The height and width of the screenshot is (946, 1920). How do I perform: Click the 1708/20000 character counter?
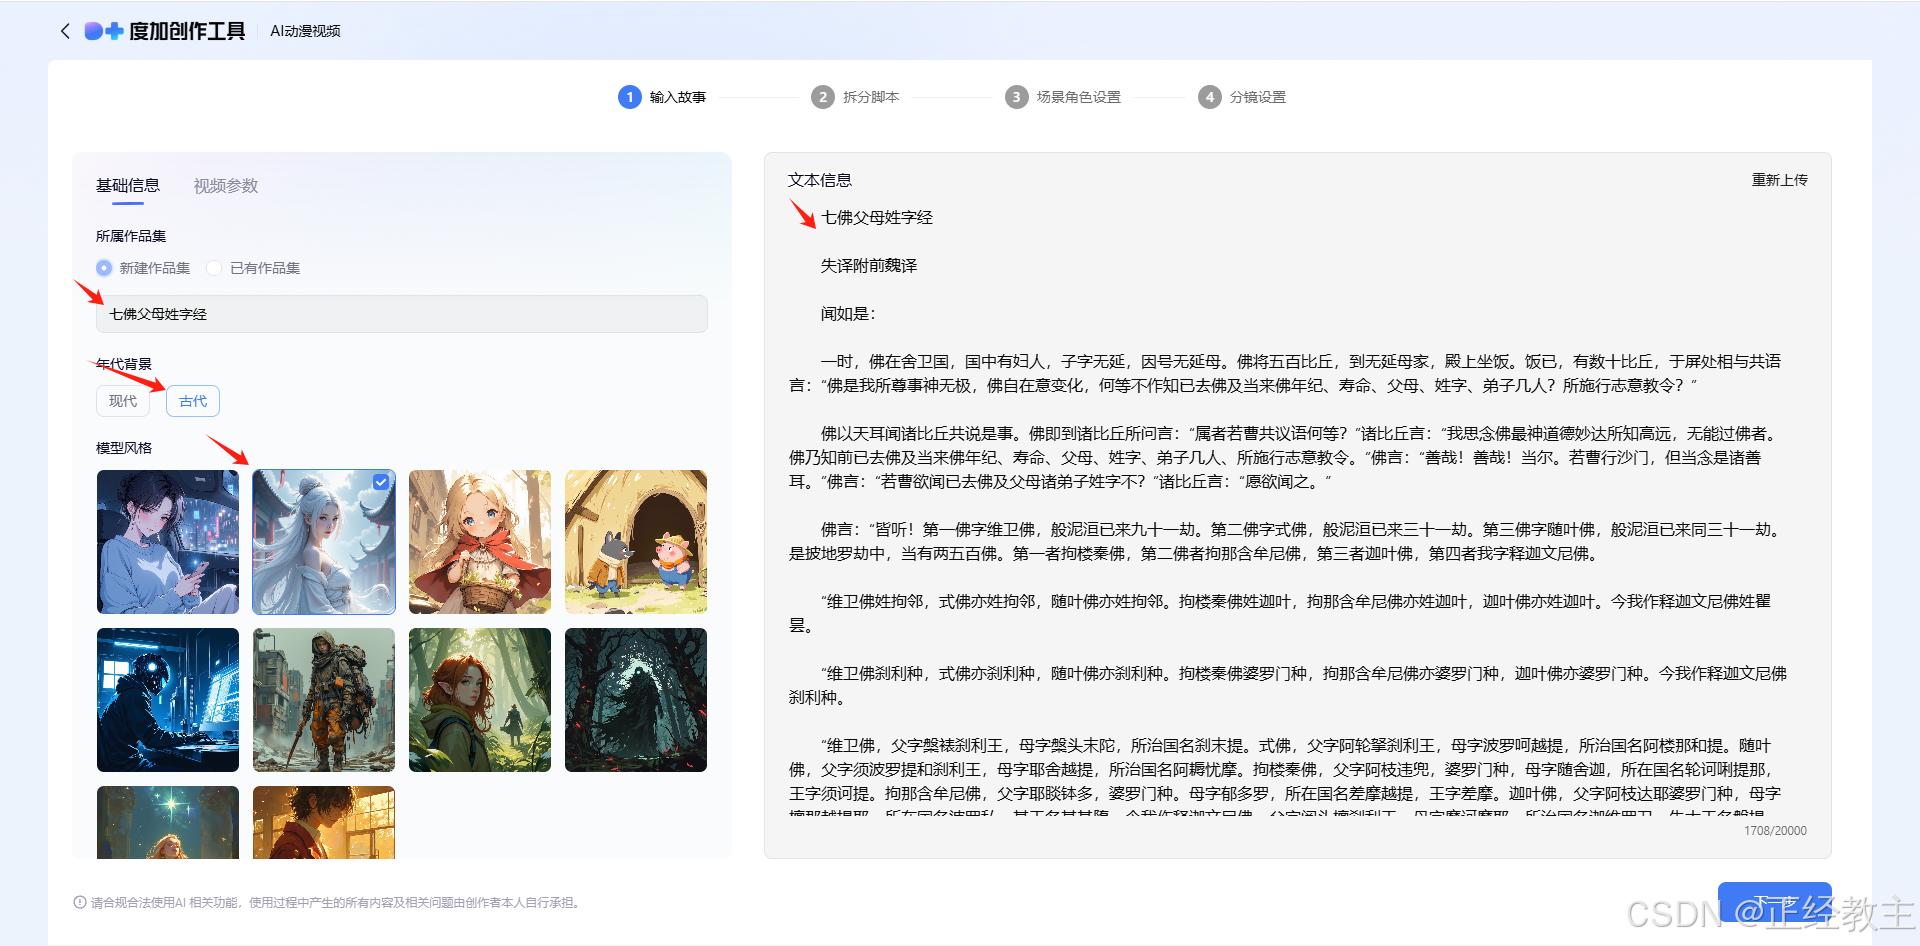click(x=1775, y=831)
